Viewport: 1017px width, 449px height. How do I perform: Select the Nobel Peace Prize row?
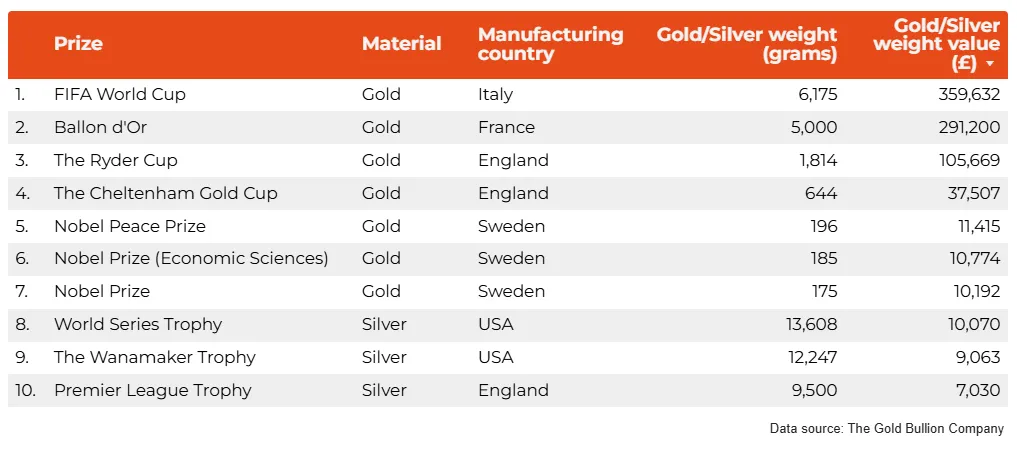(x=129, y=226)
